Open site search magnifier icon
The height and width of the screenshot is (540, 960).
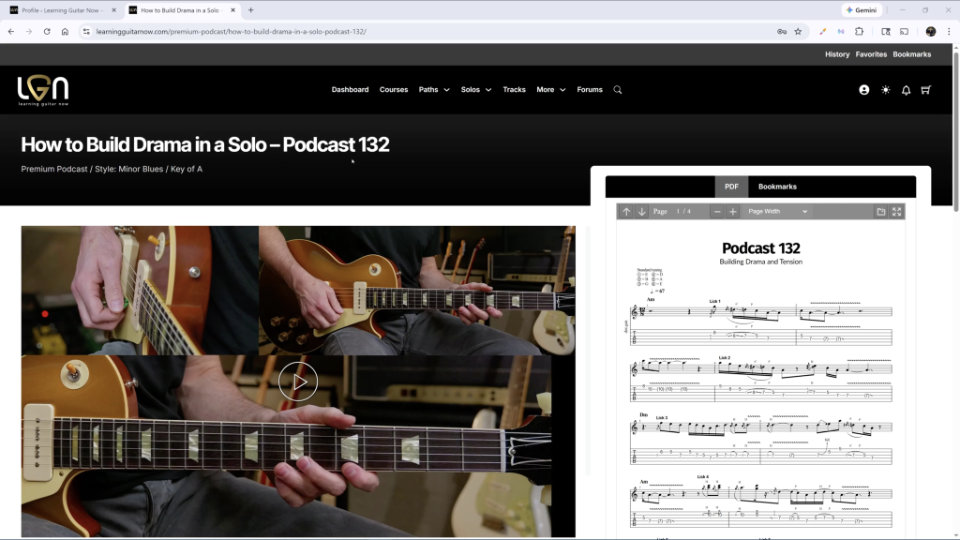(617, 90)
